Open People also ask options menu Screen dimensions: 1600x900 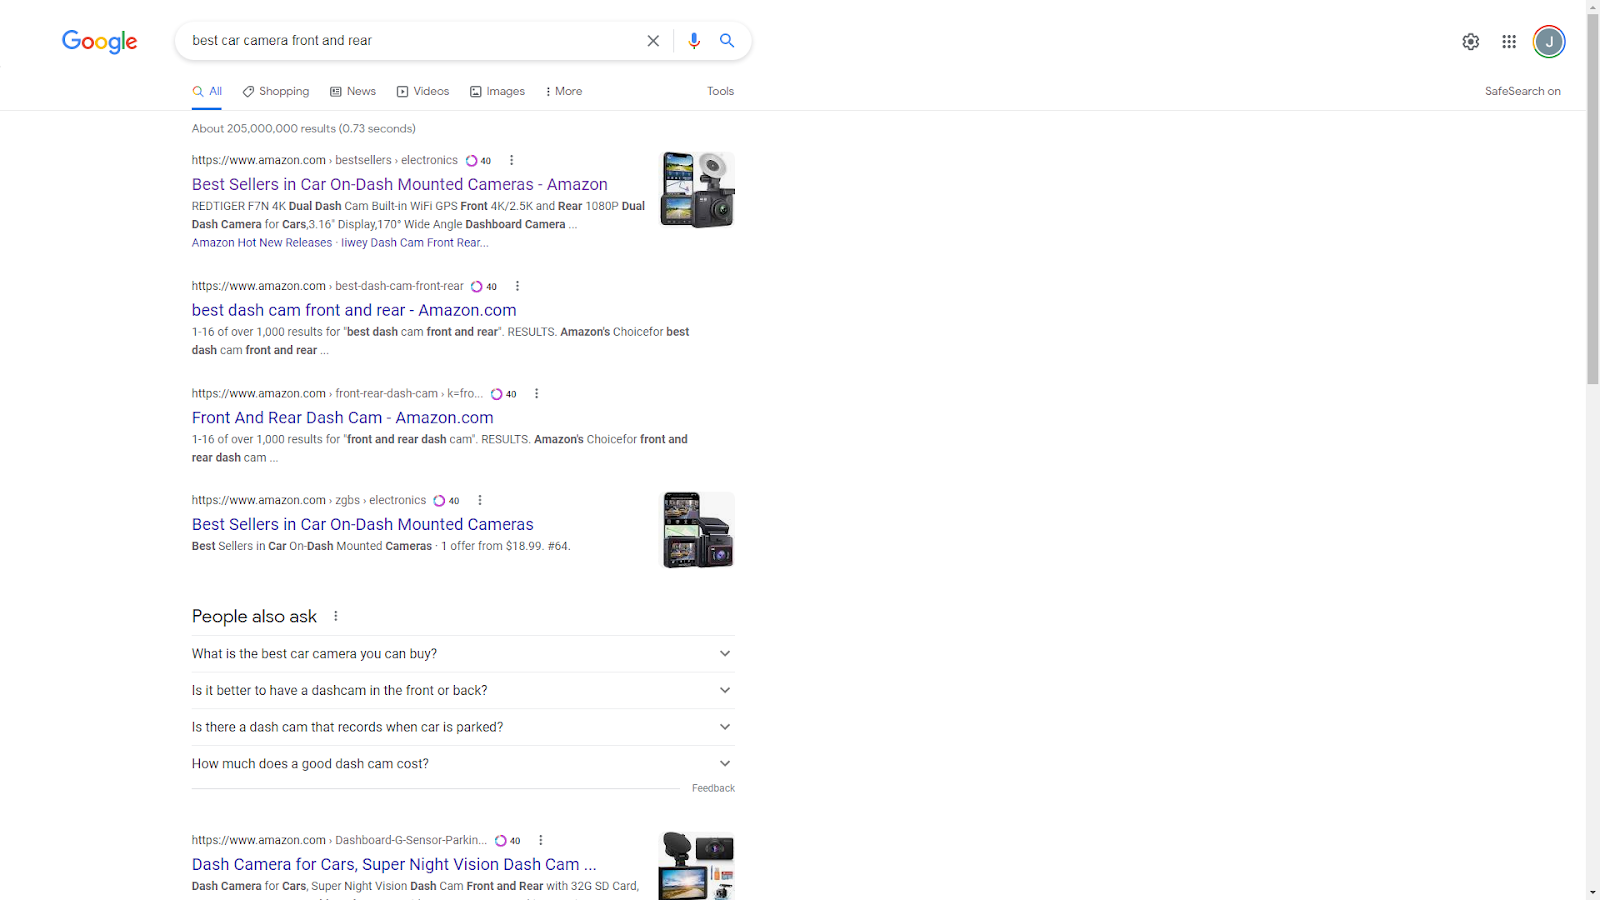[x=336, y=616]
